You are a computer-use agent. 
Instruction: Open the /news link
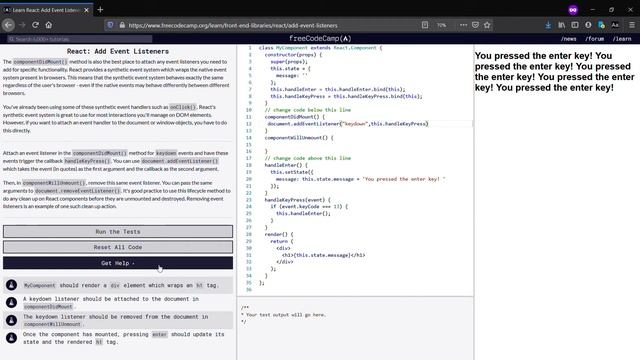point(569,39)
